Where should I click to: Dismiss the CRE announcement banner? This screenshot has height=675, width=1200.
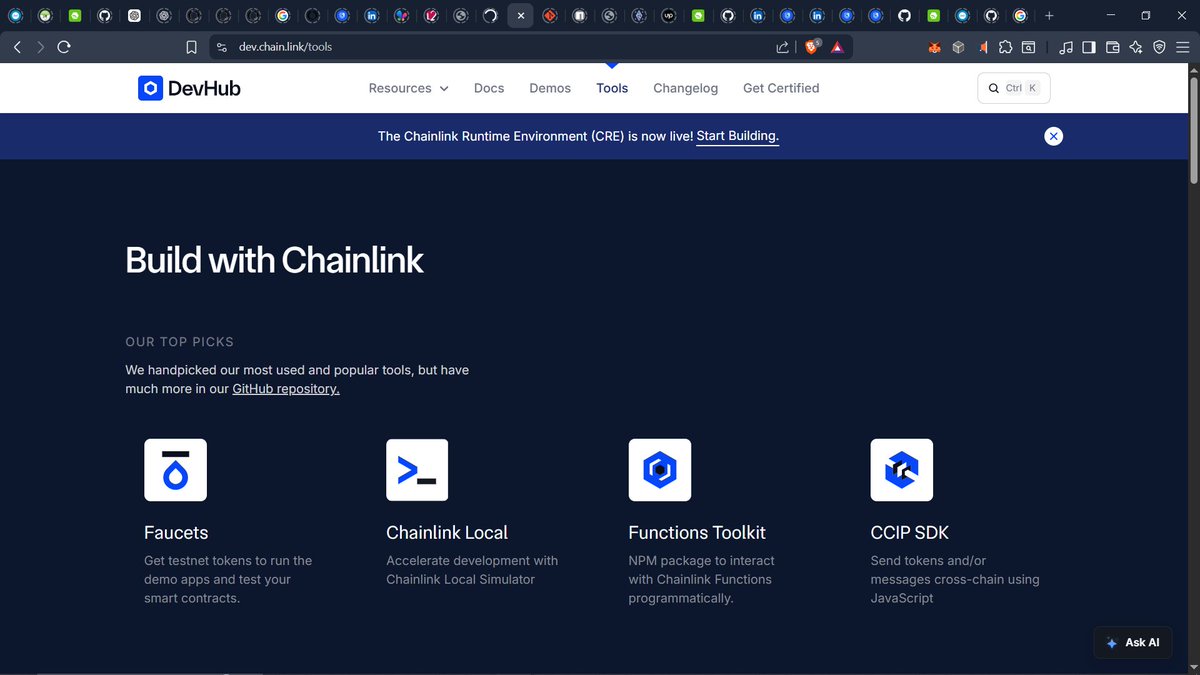tap(1053, 136)
